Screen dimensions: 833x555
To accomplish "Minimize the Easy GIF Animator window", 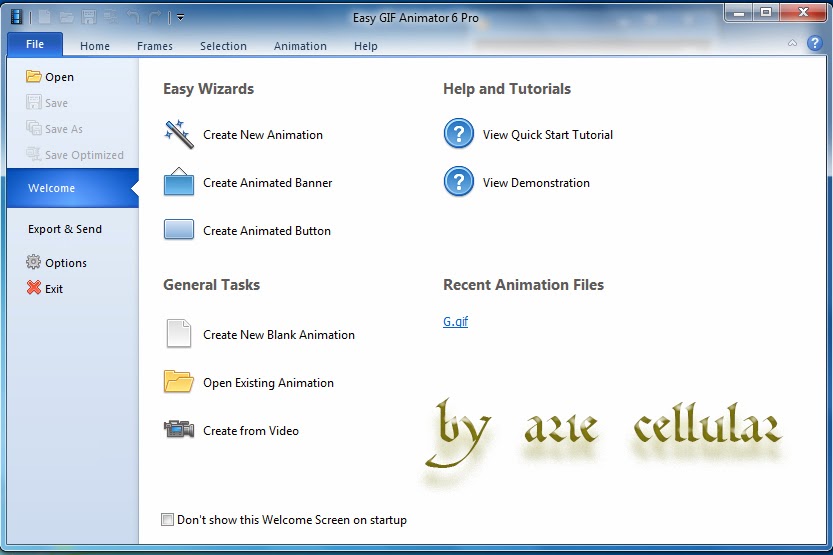I will click(739, 13).
